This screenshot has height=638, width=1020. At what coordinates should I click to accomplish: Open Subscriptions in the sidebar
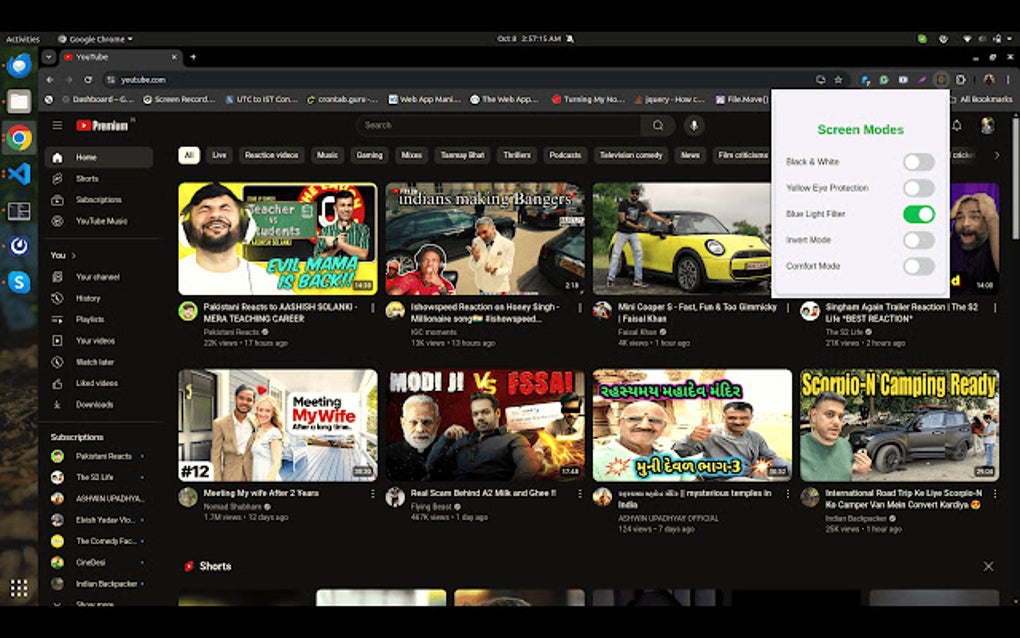(x=98, y=200)
